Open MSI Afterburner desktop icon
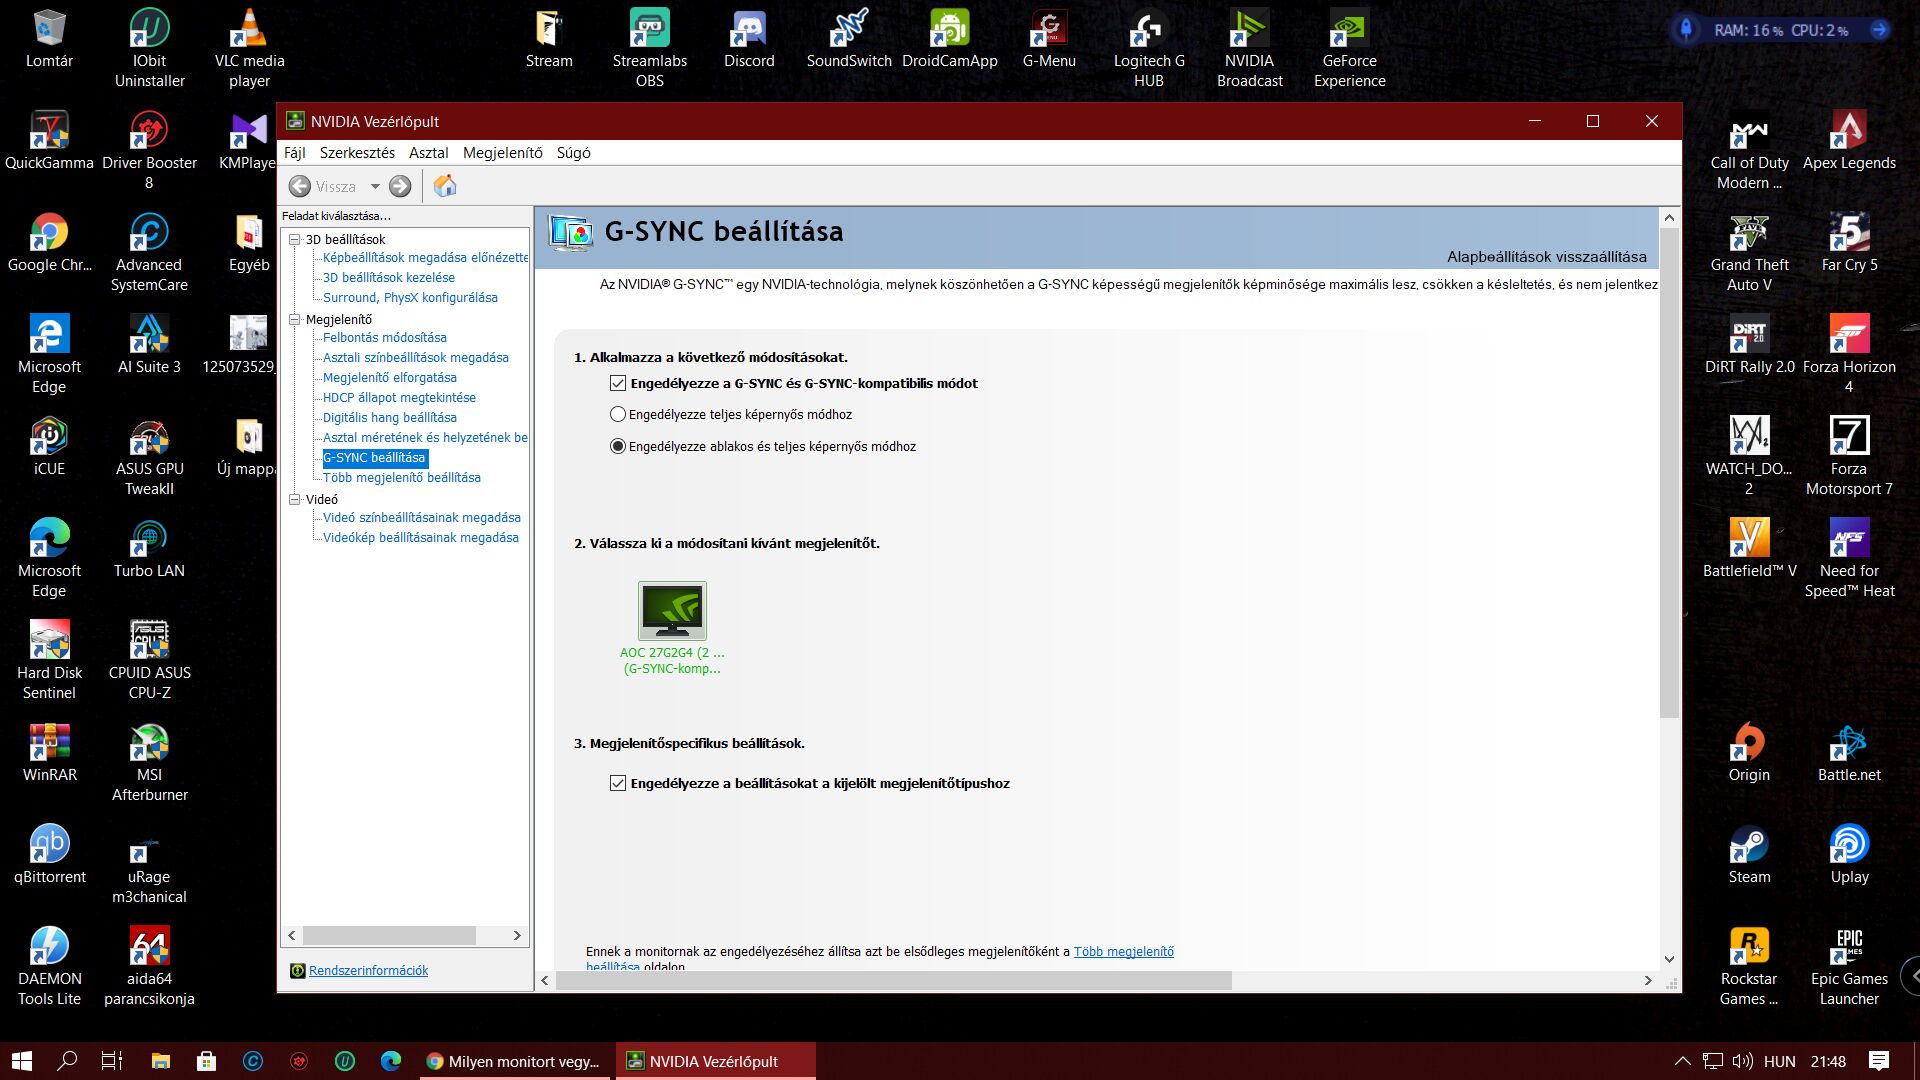This screenshot has width=1920, height=1080. click(x=149, y=762)
